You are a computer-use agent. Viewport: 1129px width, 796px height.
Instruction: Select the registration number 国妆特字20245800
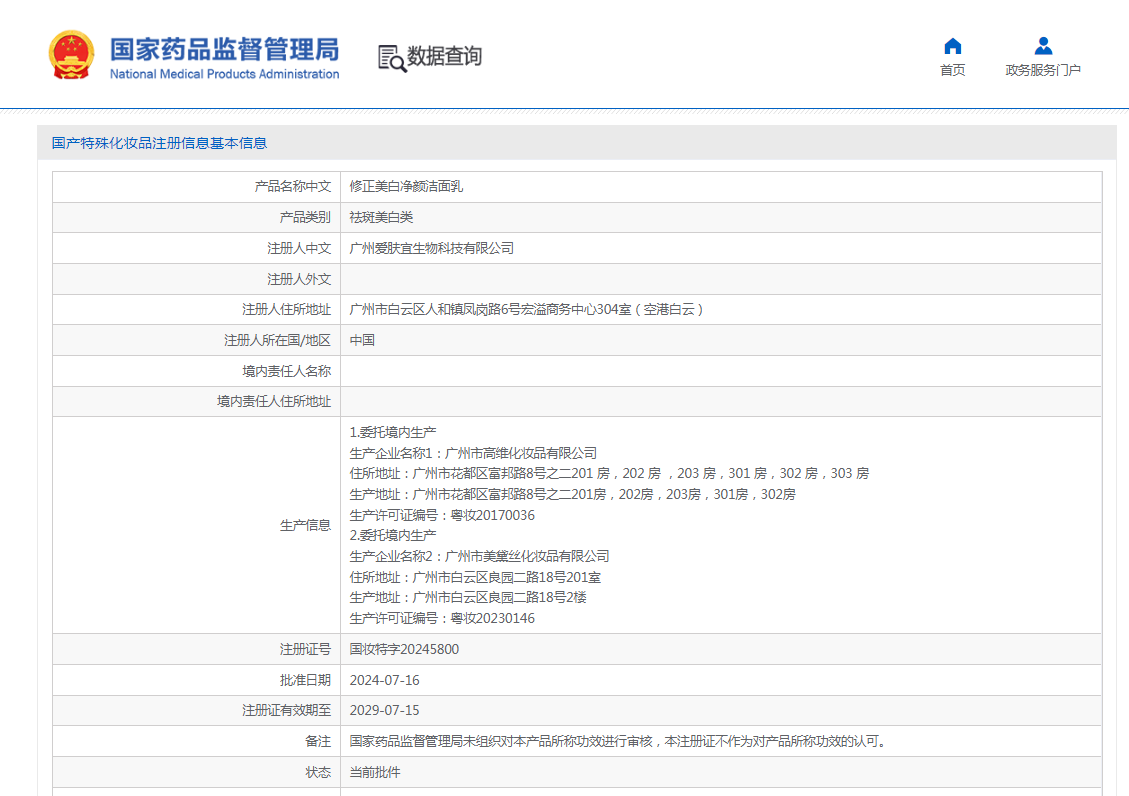tap(404, 649)
